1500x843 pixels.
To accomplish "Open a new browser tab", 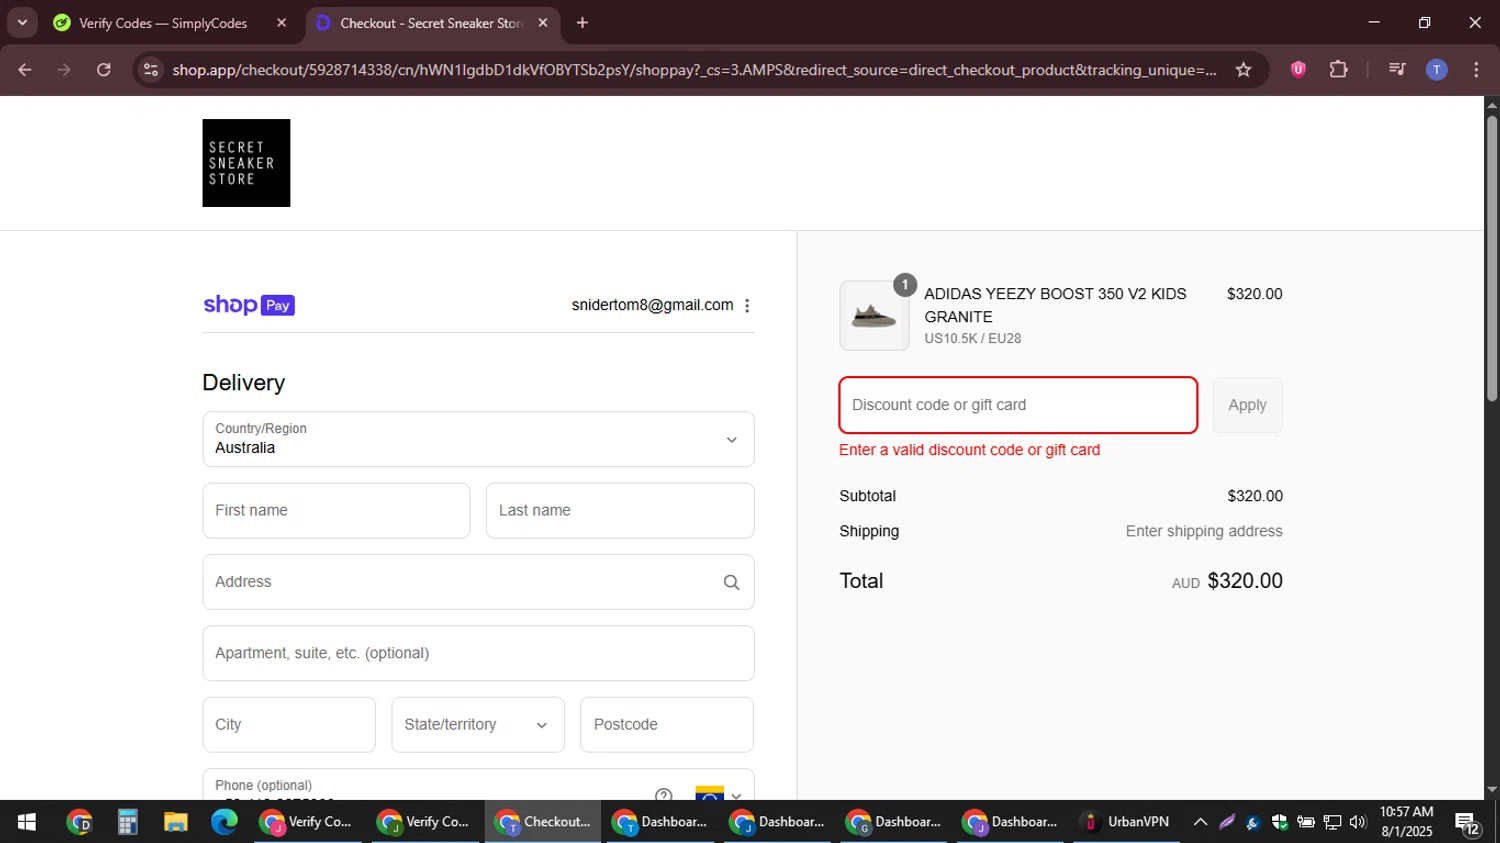I will [x=583, y=23].
